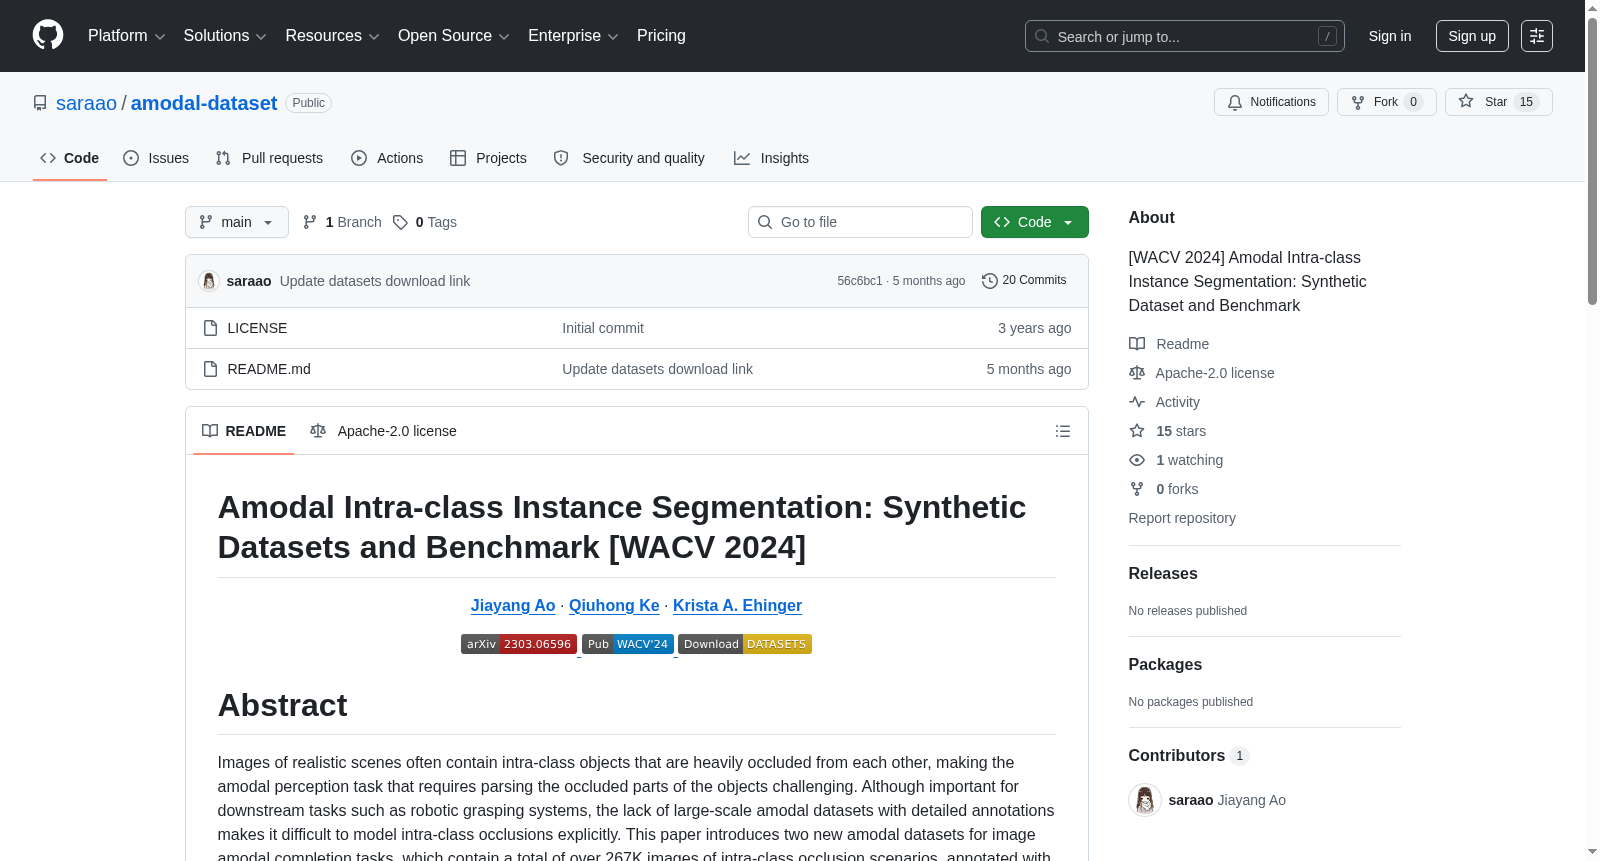Open the GitHub homepage logo
The height and width of the screenshot is (861, 1600).
coord(48,36)
